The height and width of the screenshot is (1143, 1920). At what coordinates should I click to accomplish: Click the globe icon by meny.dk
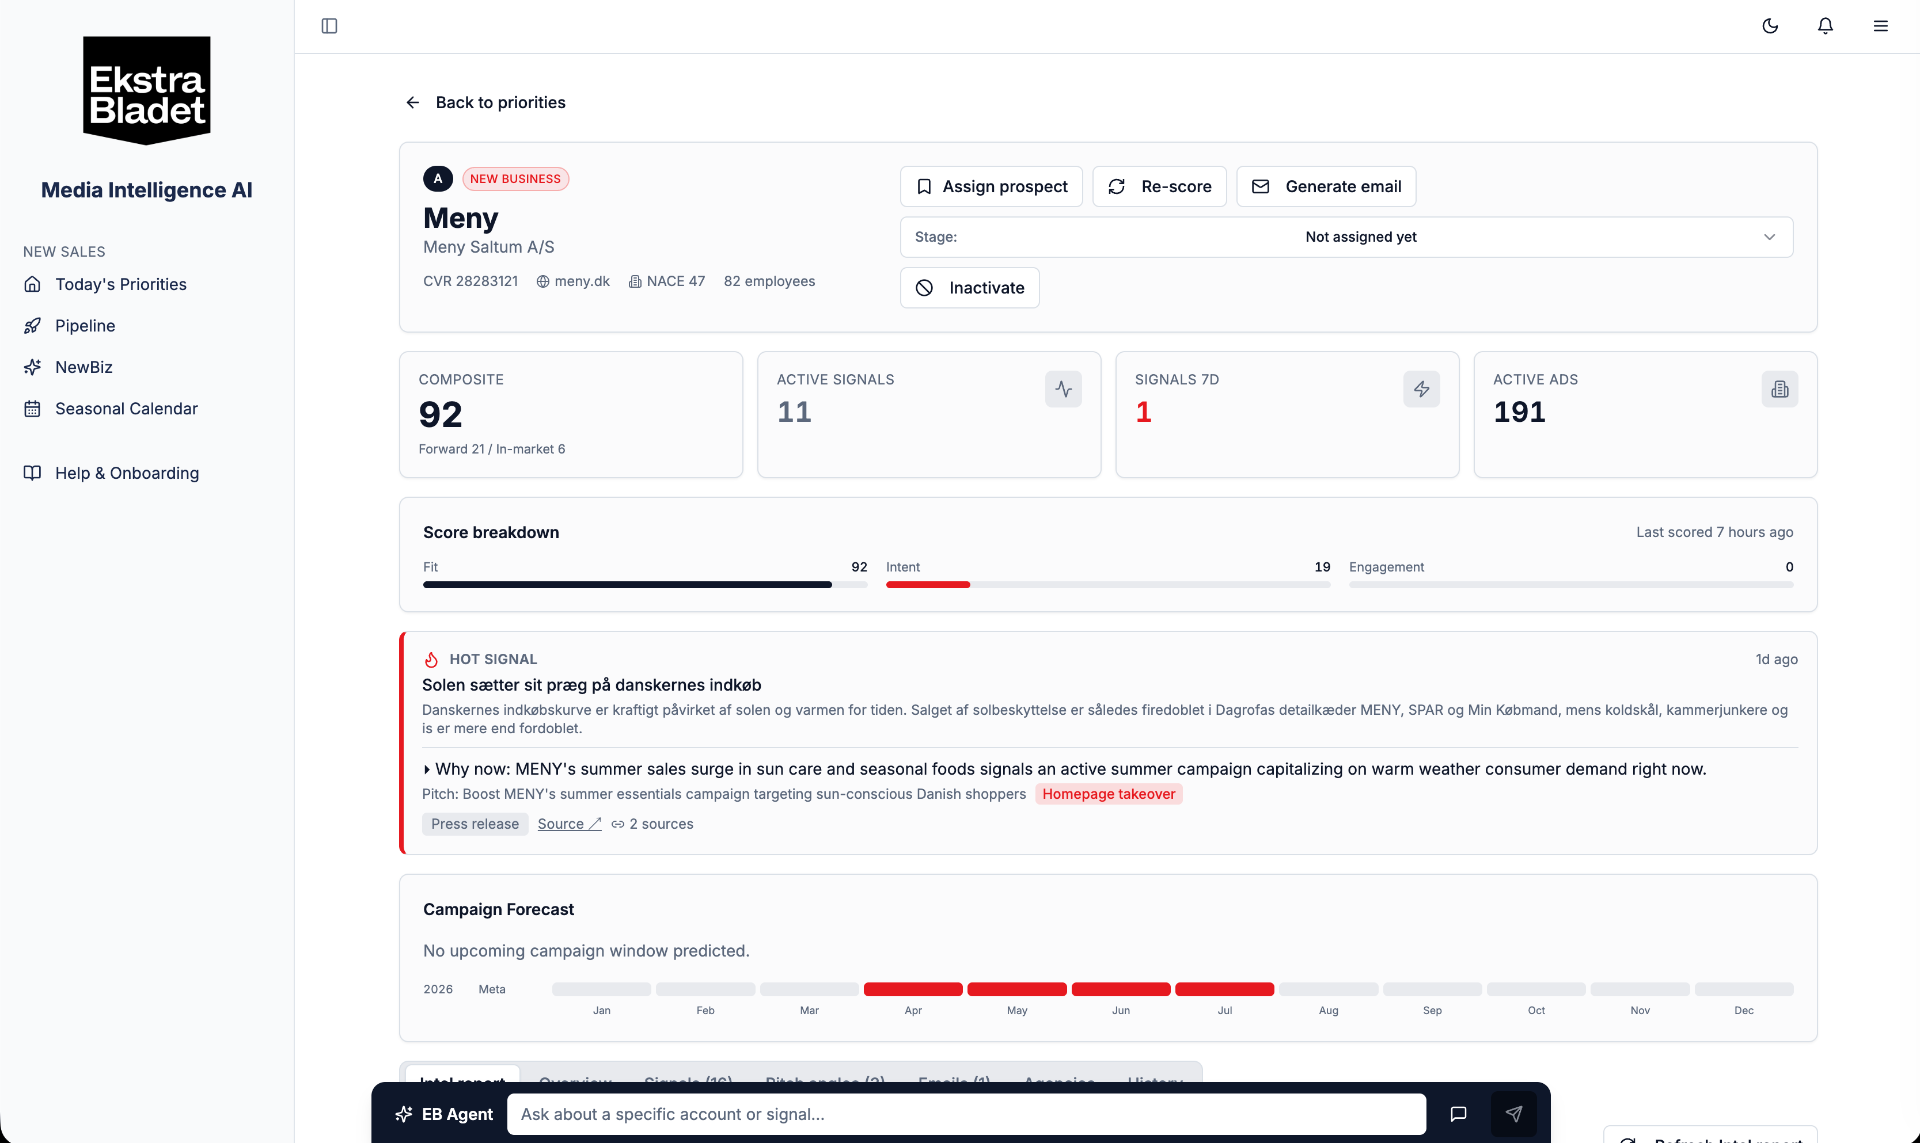543,282
